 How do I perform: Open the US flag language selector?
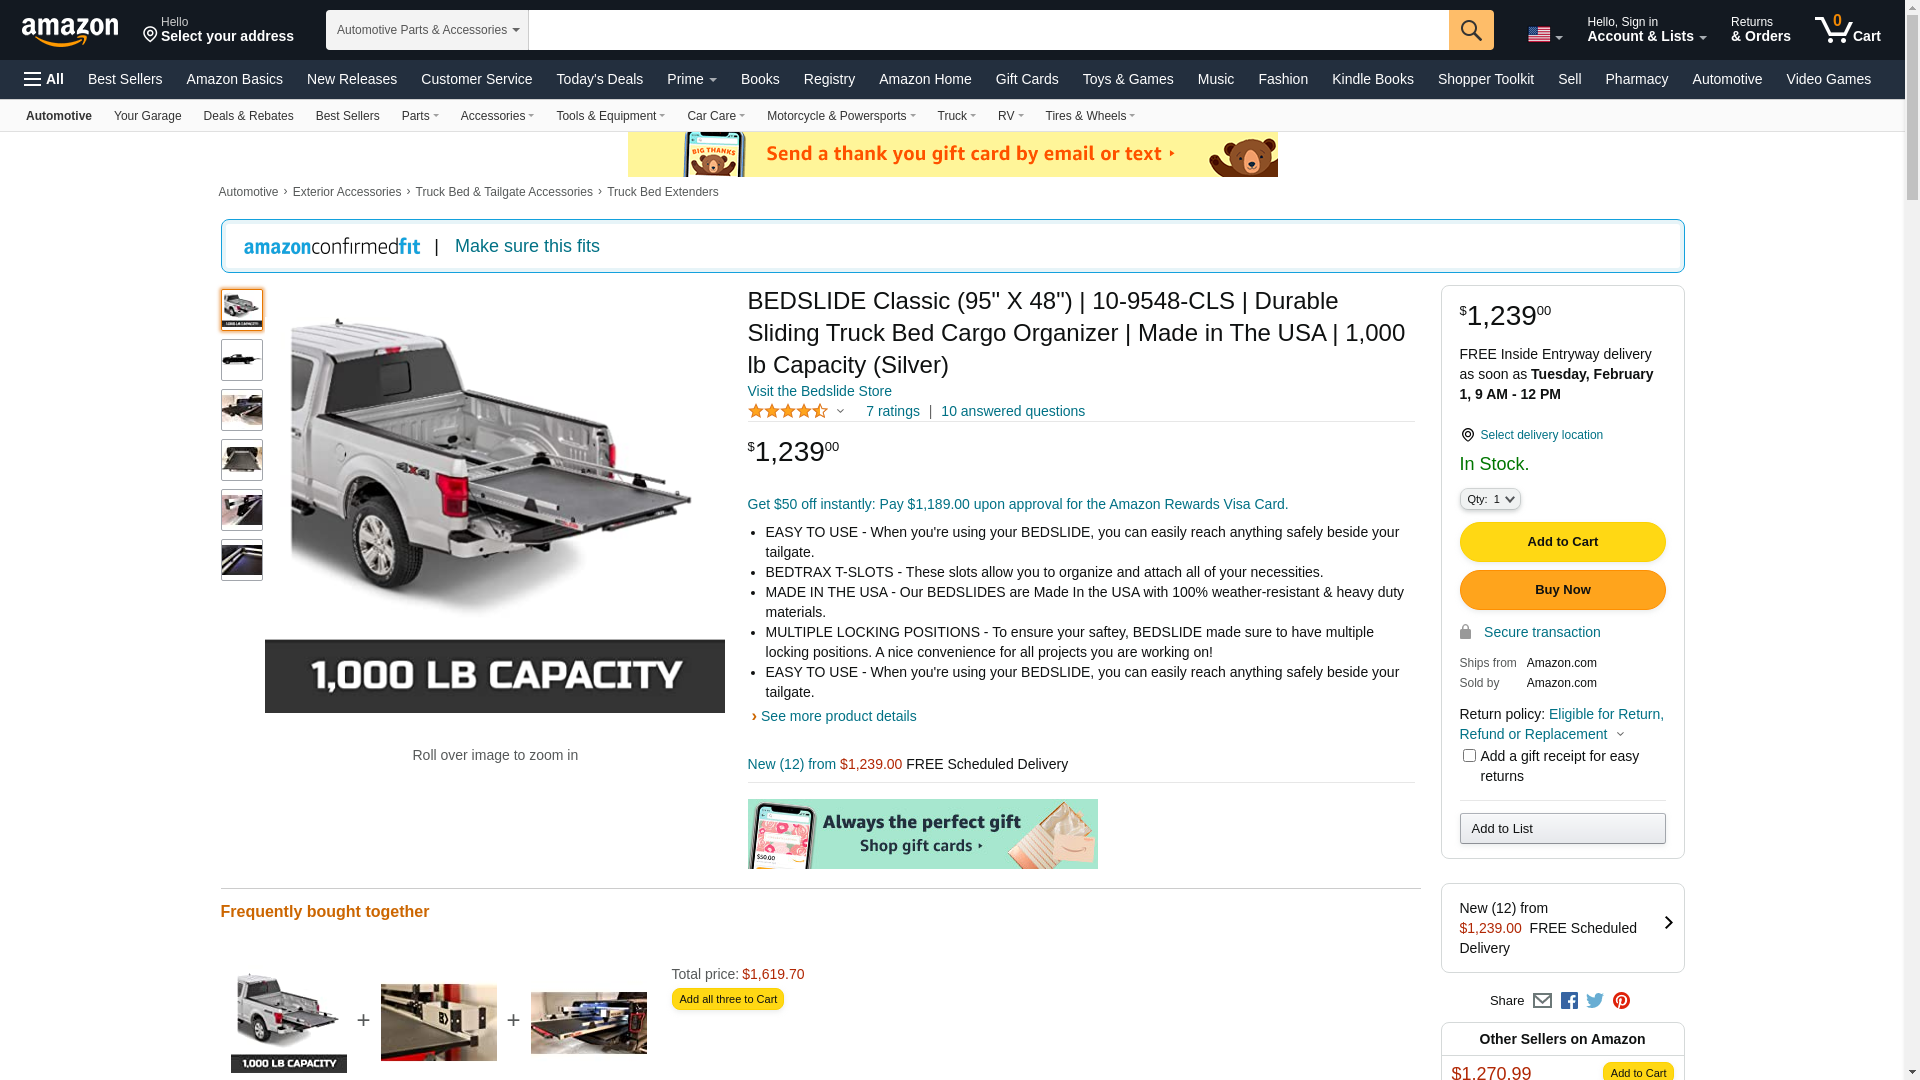[1545, 34]
